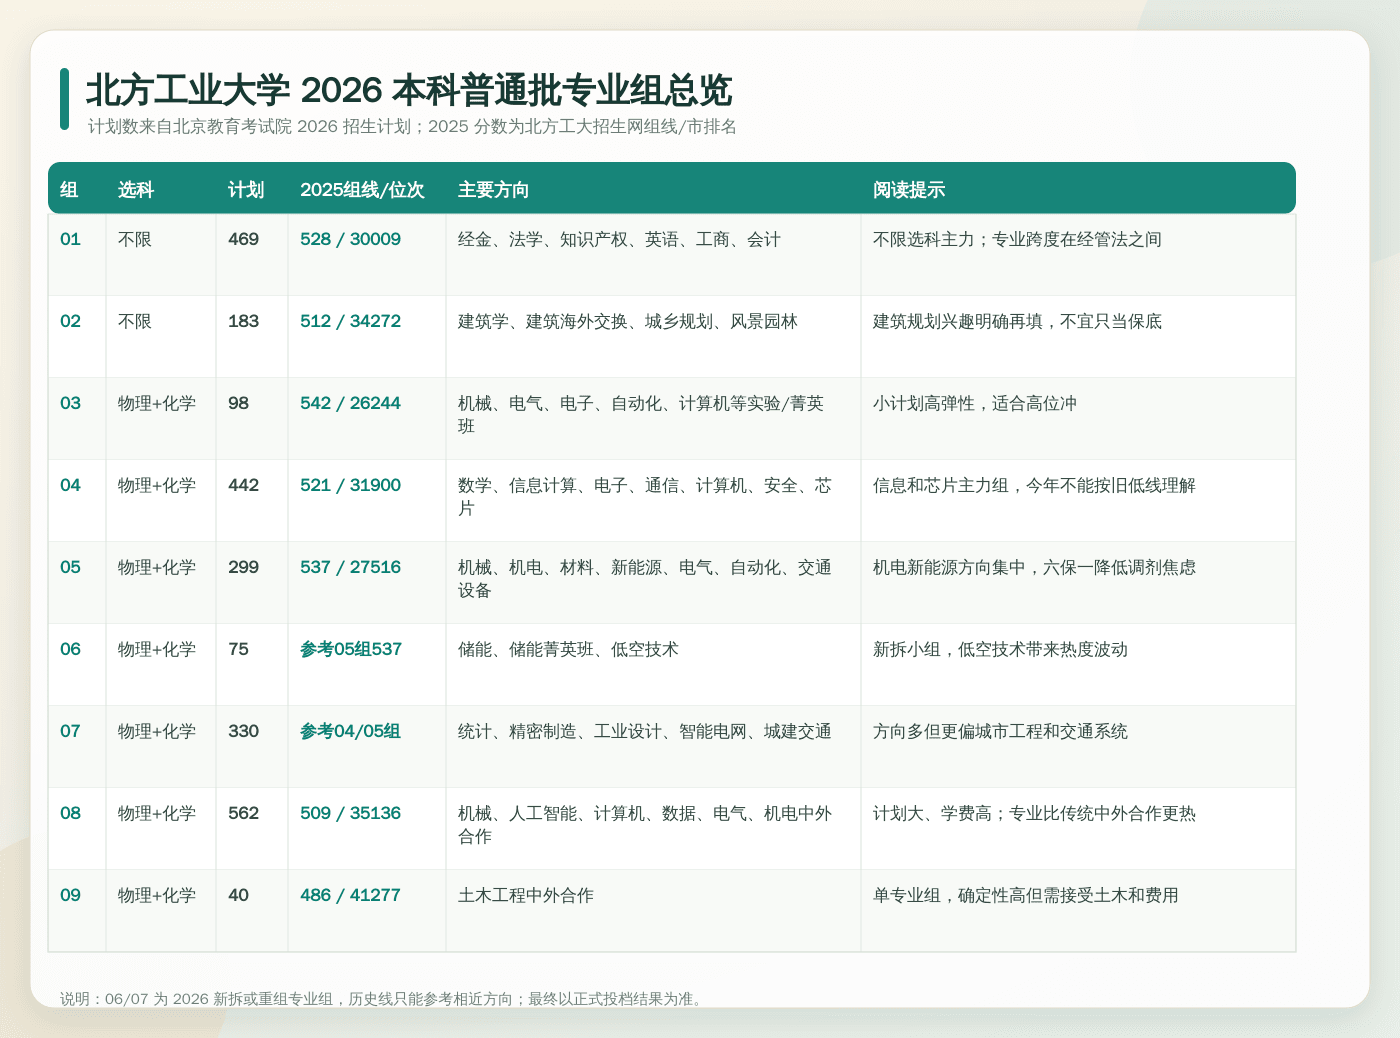Viewport: 1400px width, 1038px height.
Task: Click the plan count 442
Action: point(243,486)
